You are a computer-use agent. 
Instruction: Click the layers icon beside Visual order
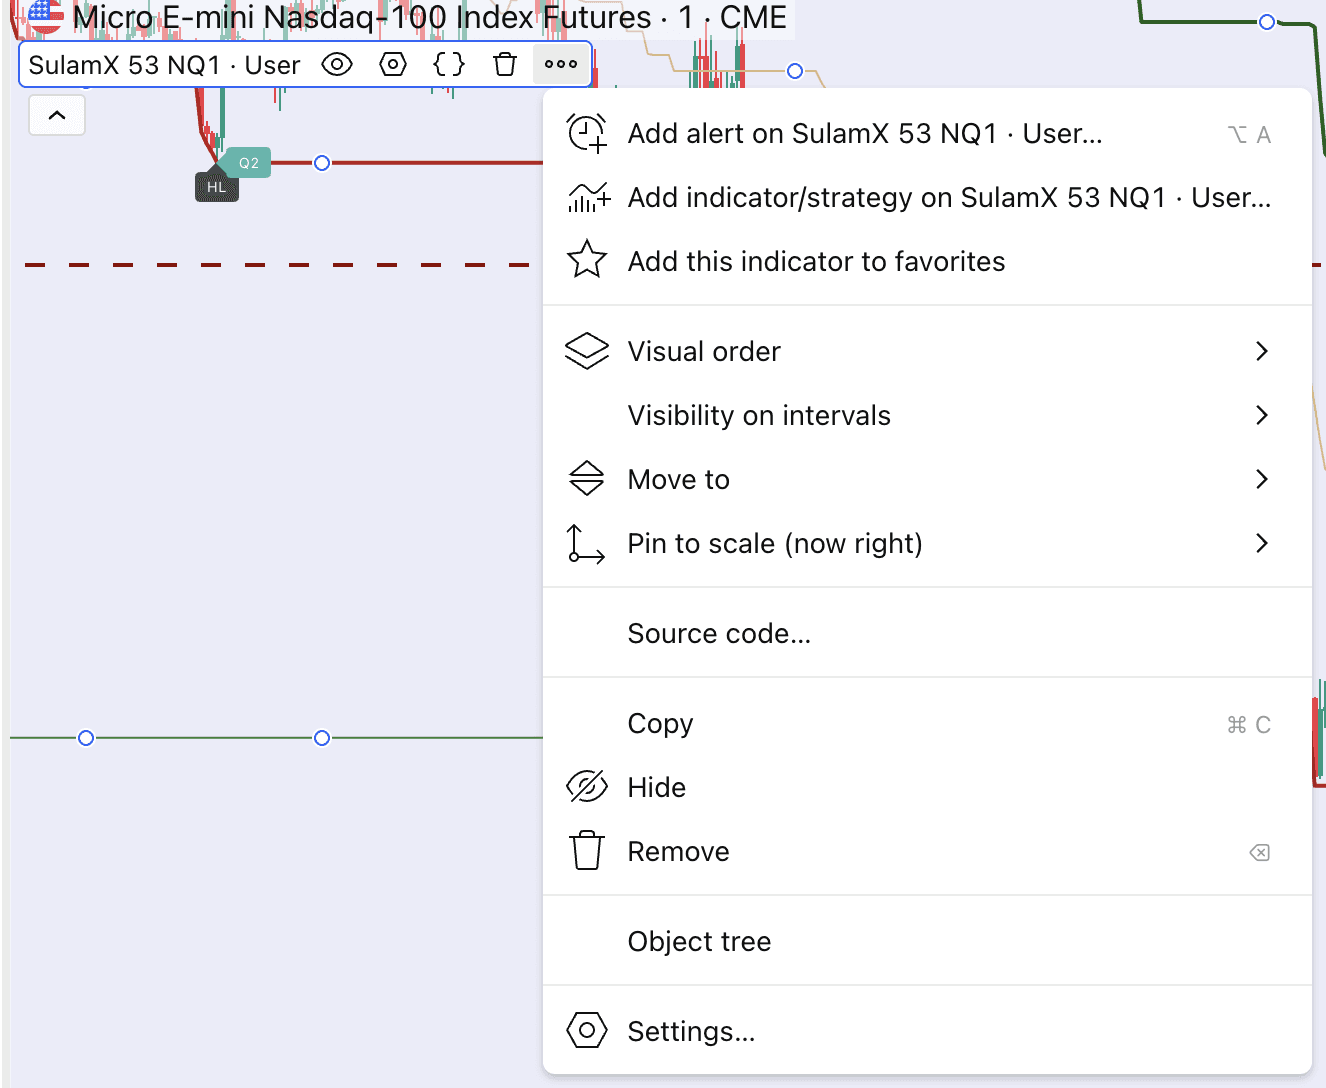pyautogui.click(x=587, y=351)
